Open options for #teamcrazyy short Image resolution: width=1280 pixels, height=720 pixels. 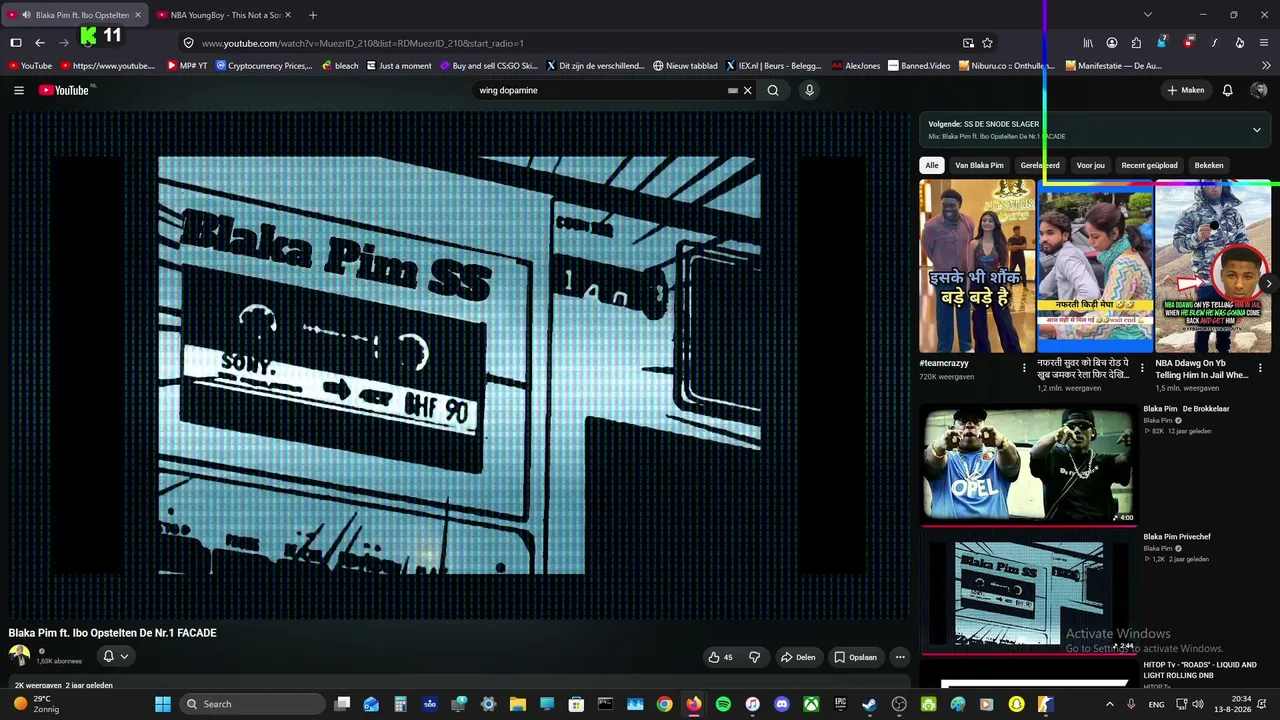pos(1024,368)
